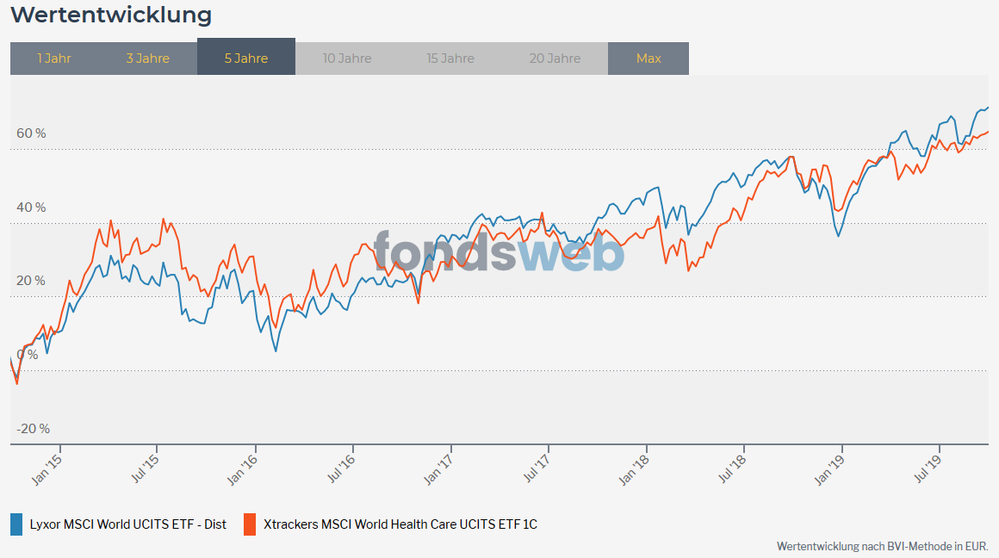Click the active 5 Jahre tab
999x558 pixels.
coord(246,58)
